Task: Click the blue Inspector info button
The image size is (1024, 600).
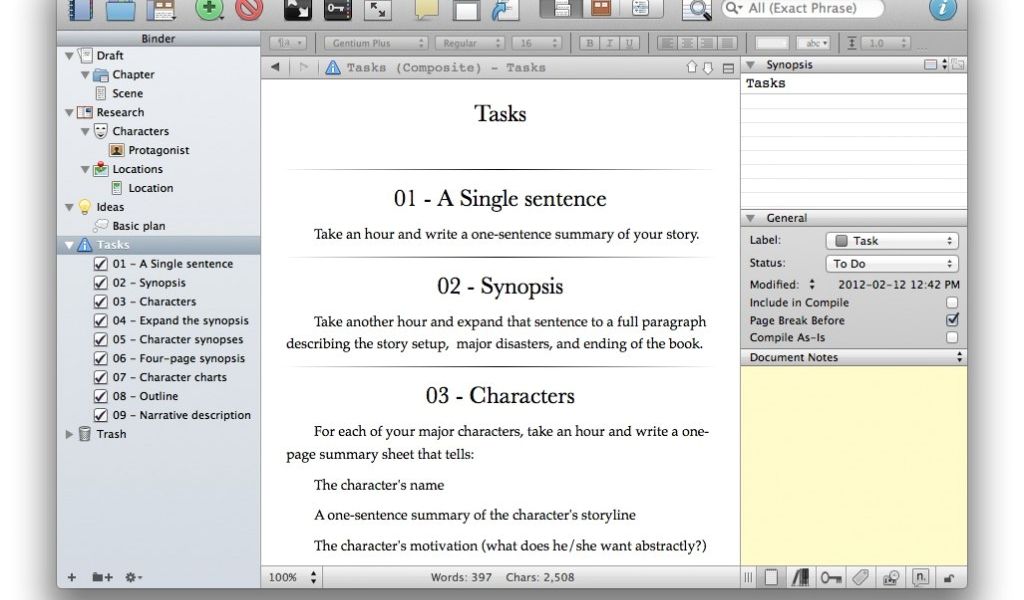Action: click(942, 9)
